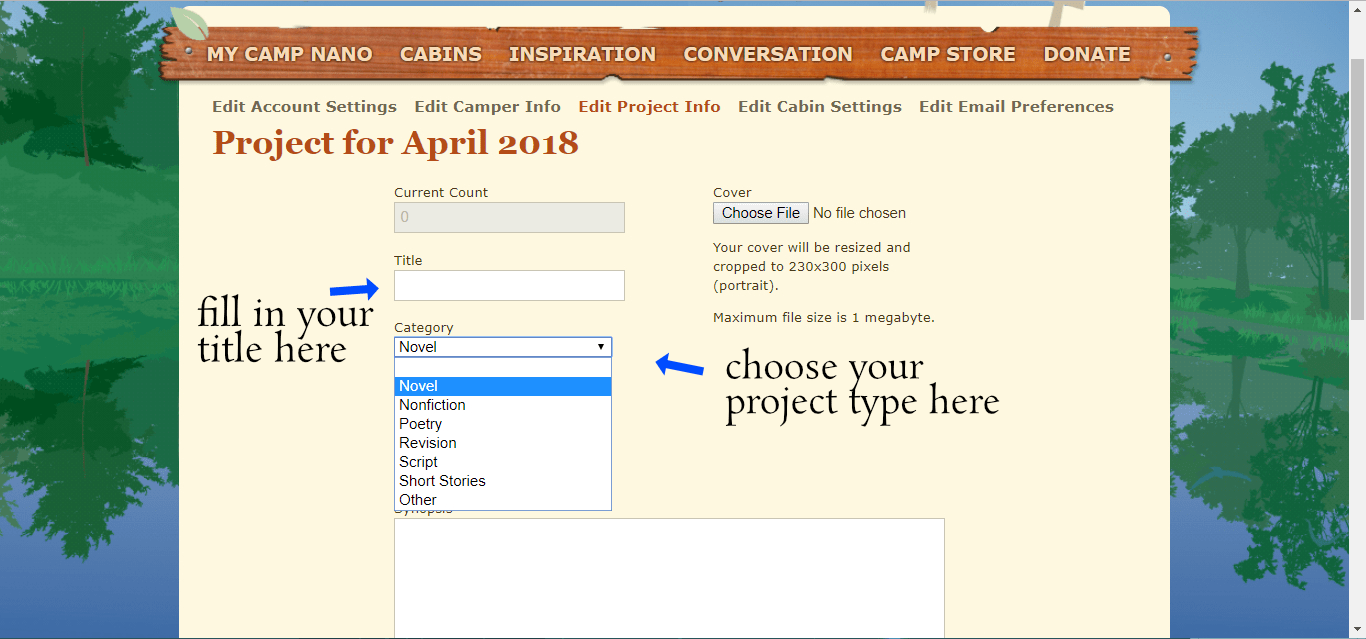Screen dimensions: 1366x639
Task: Choose the blank option in Category list
Action: point(503,367)
